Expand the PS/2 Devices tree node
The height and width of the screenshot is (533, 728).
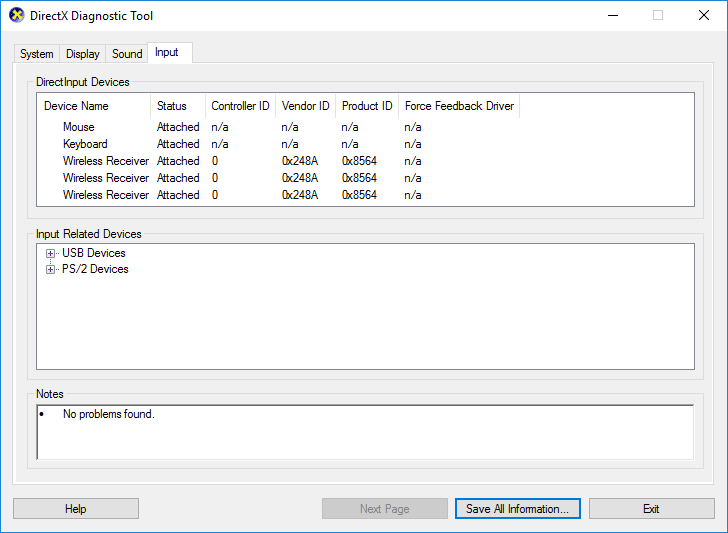coord(50,270)
